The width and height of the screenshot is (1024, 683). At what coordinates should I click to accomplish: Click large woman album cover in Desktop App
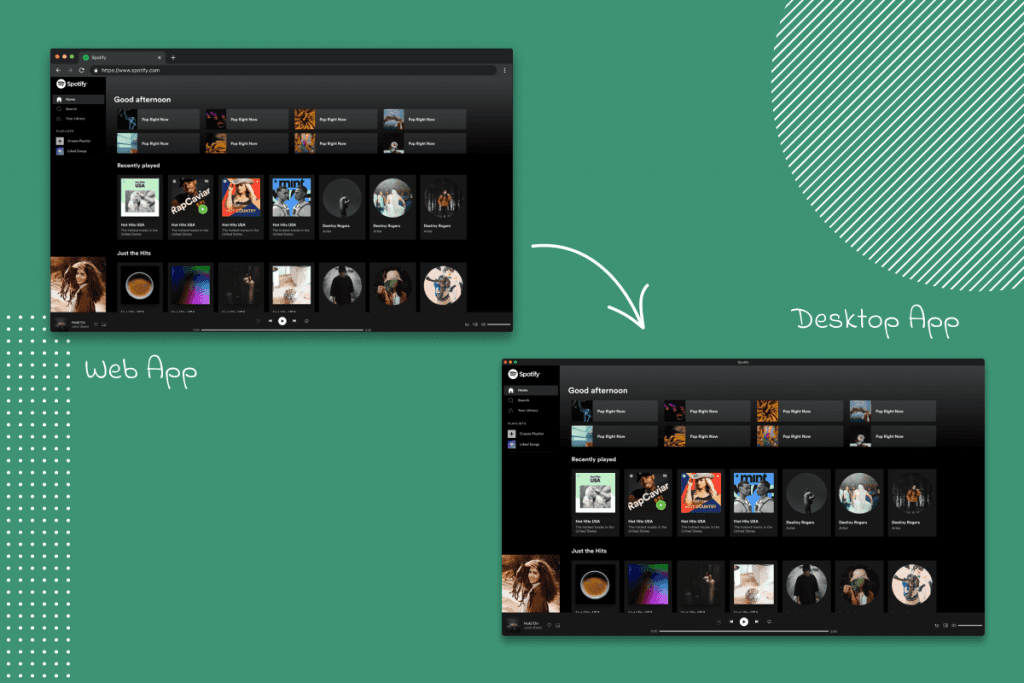click(x=531, y=584)
